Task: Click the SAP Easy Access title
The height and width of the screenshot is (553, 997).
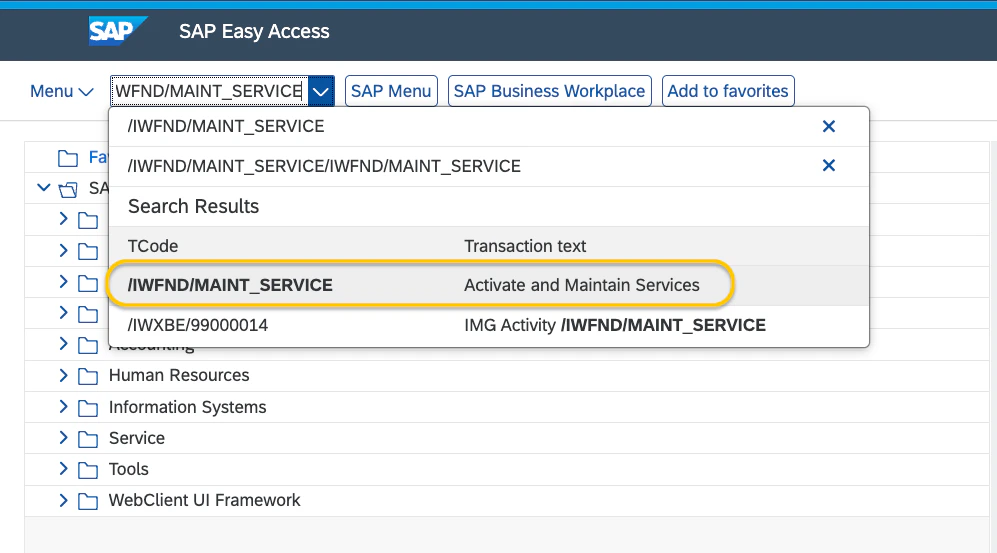Action: [x=254, y=31]
